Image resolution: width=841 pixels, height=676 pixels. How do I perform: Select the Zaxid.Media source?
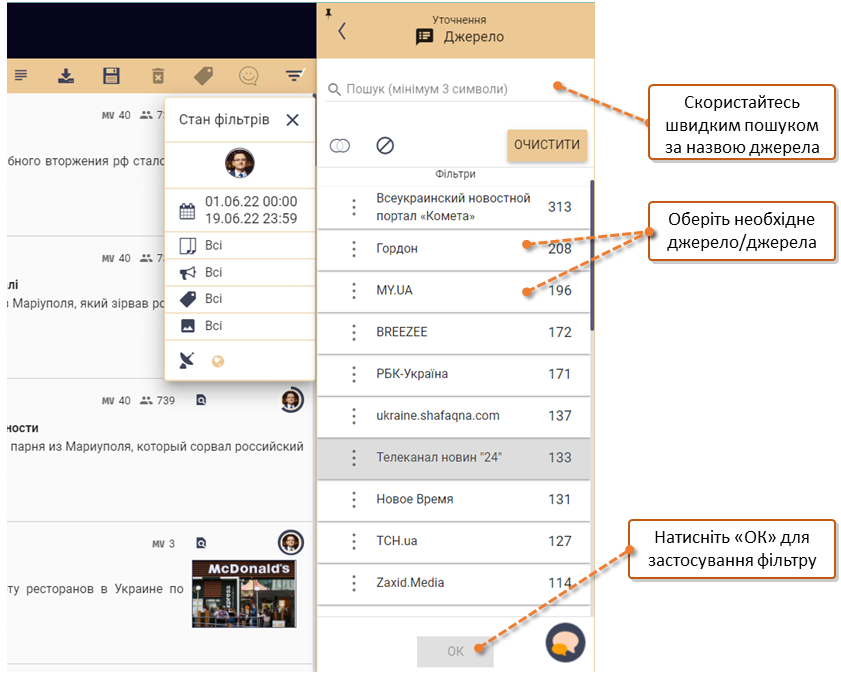[x=454, y=583]
